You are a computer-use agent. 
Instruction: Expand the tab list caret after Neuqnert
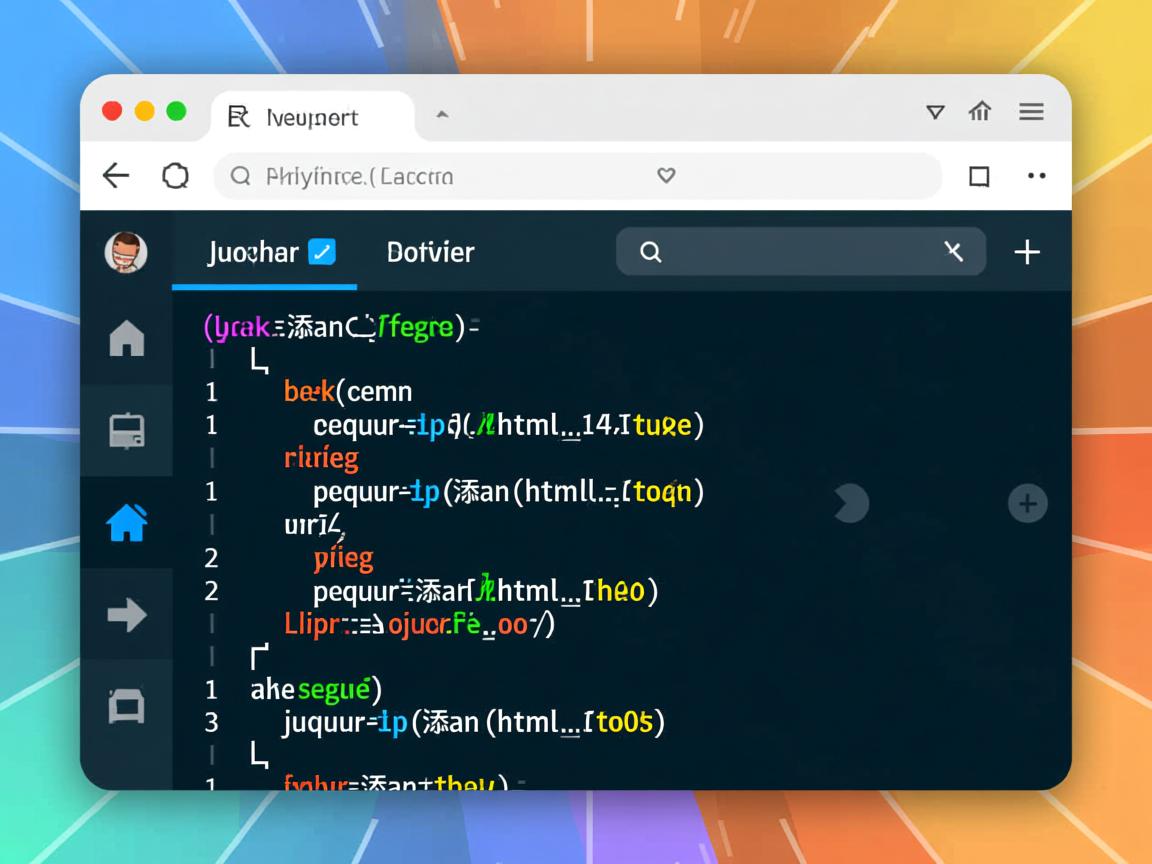tap(441, 116)
